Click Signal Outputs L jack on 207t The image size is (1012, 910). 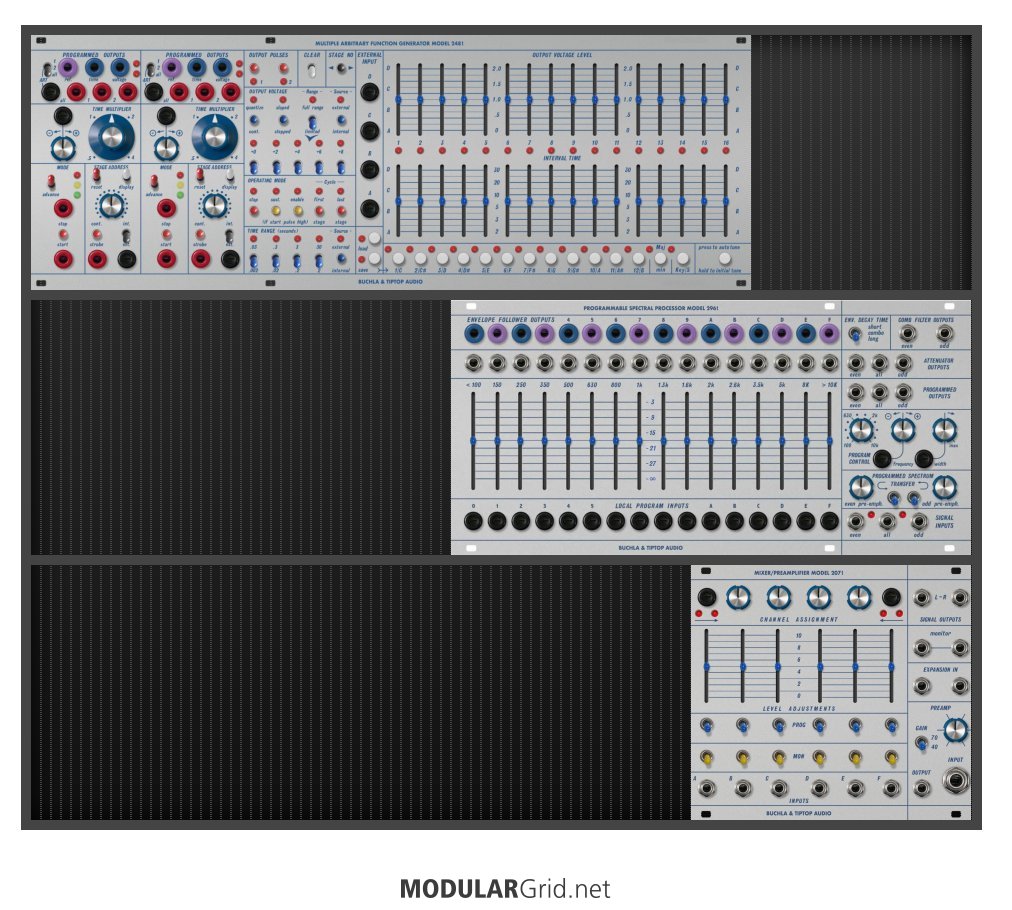pos(922,598)
